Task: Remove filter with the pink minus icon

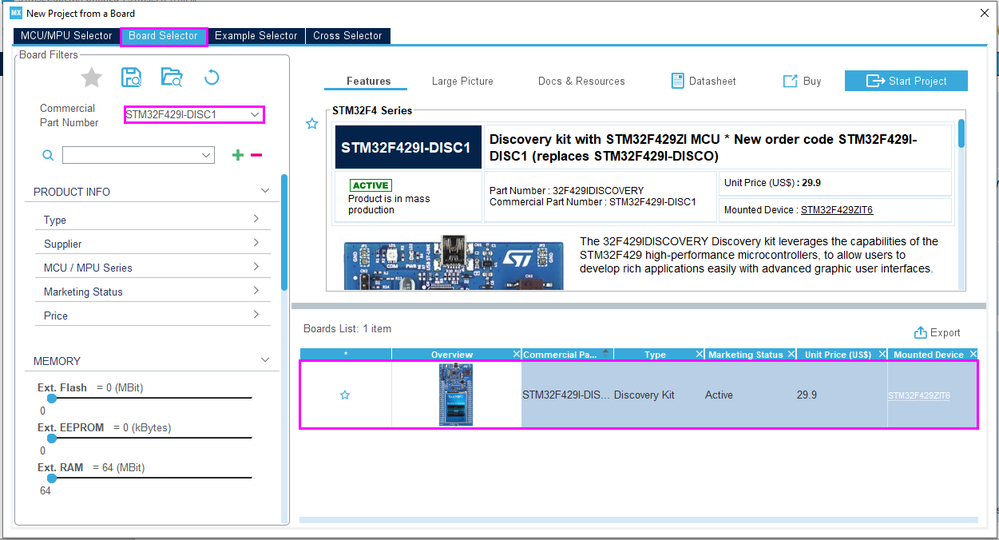Action: [x=256, y=155]
